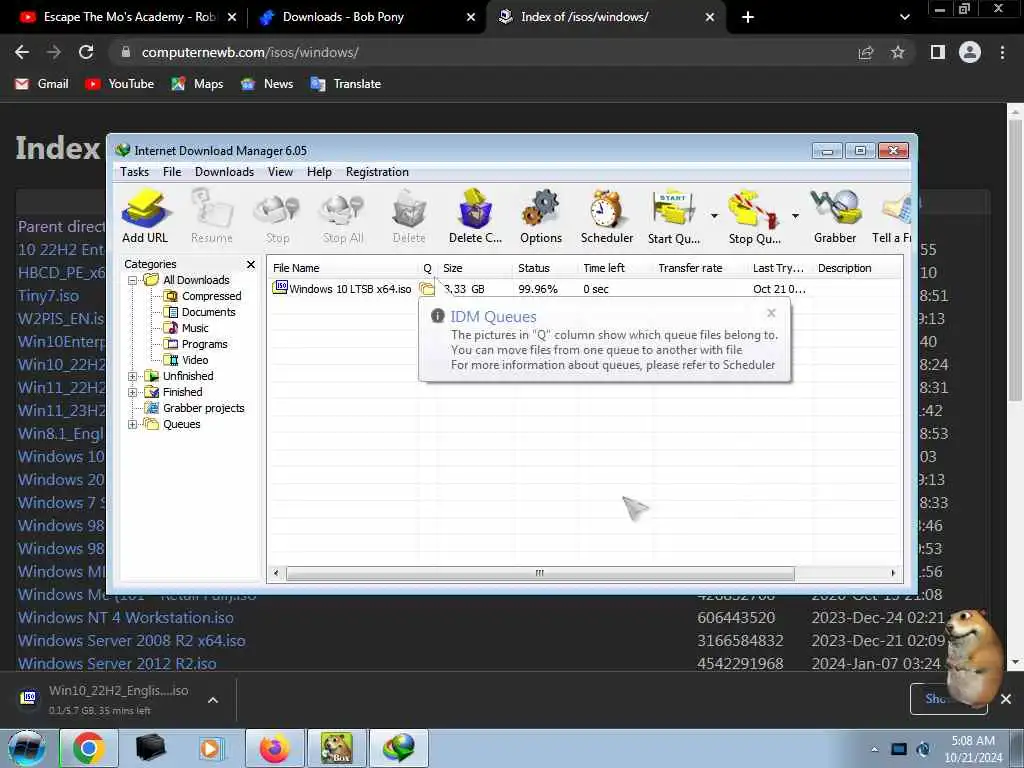Open the Grabber tool icon
The image size is (1024, 768).
835,216
